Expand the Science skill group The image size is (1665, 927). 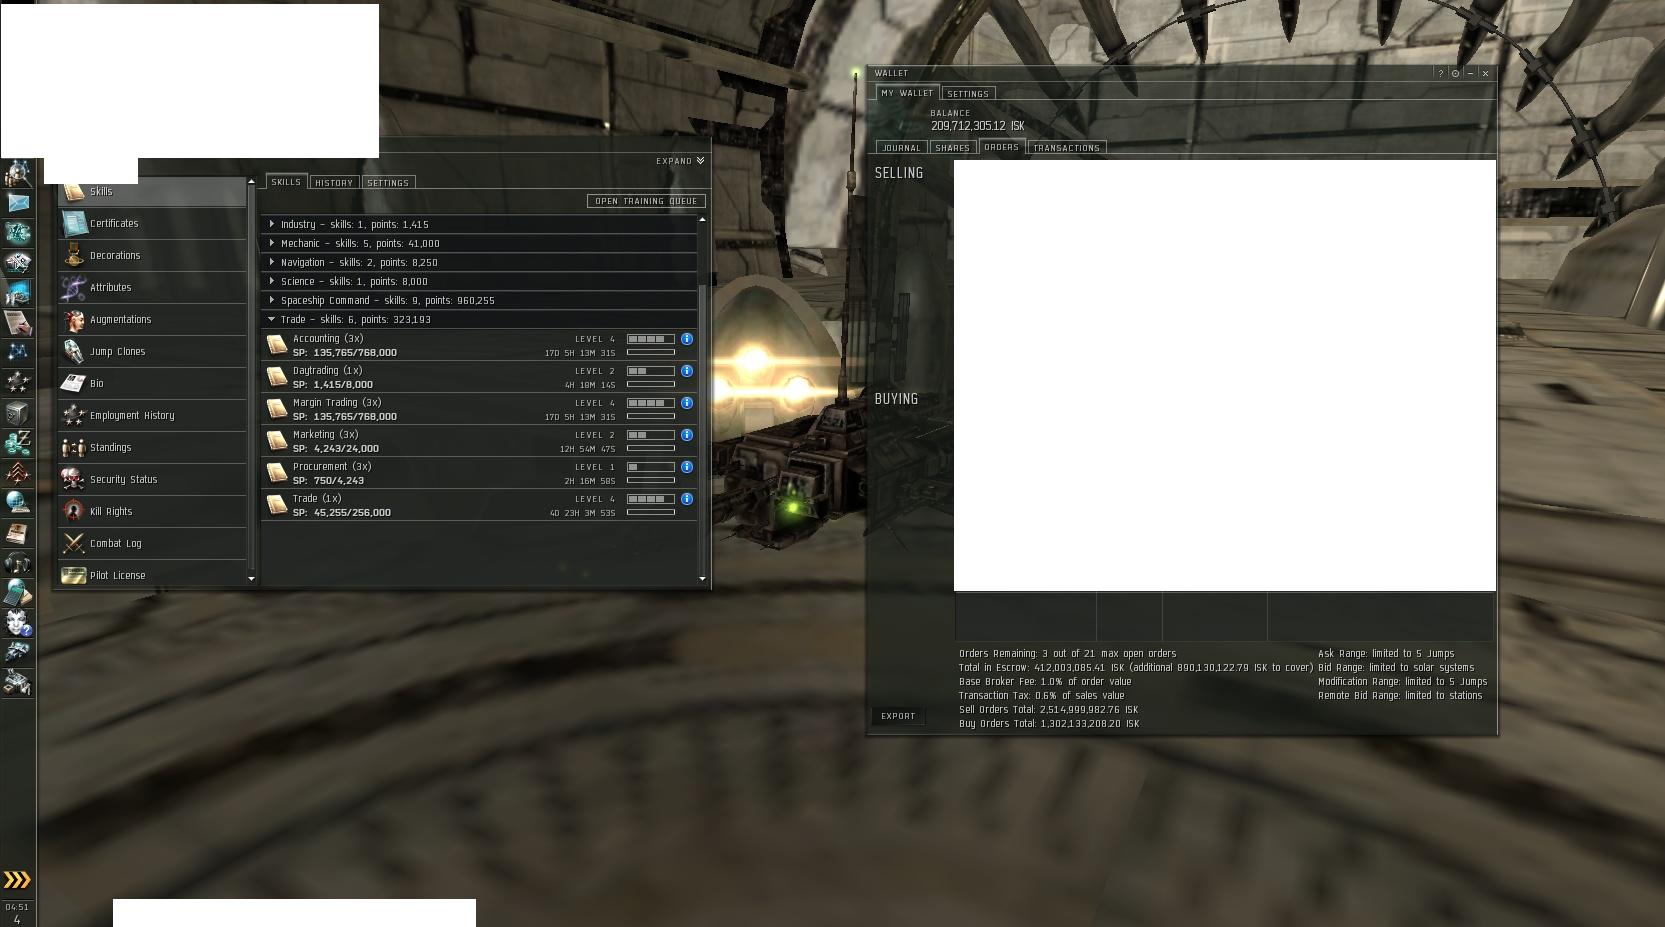coord(272,281)
